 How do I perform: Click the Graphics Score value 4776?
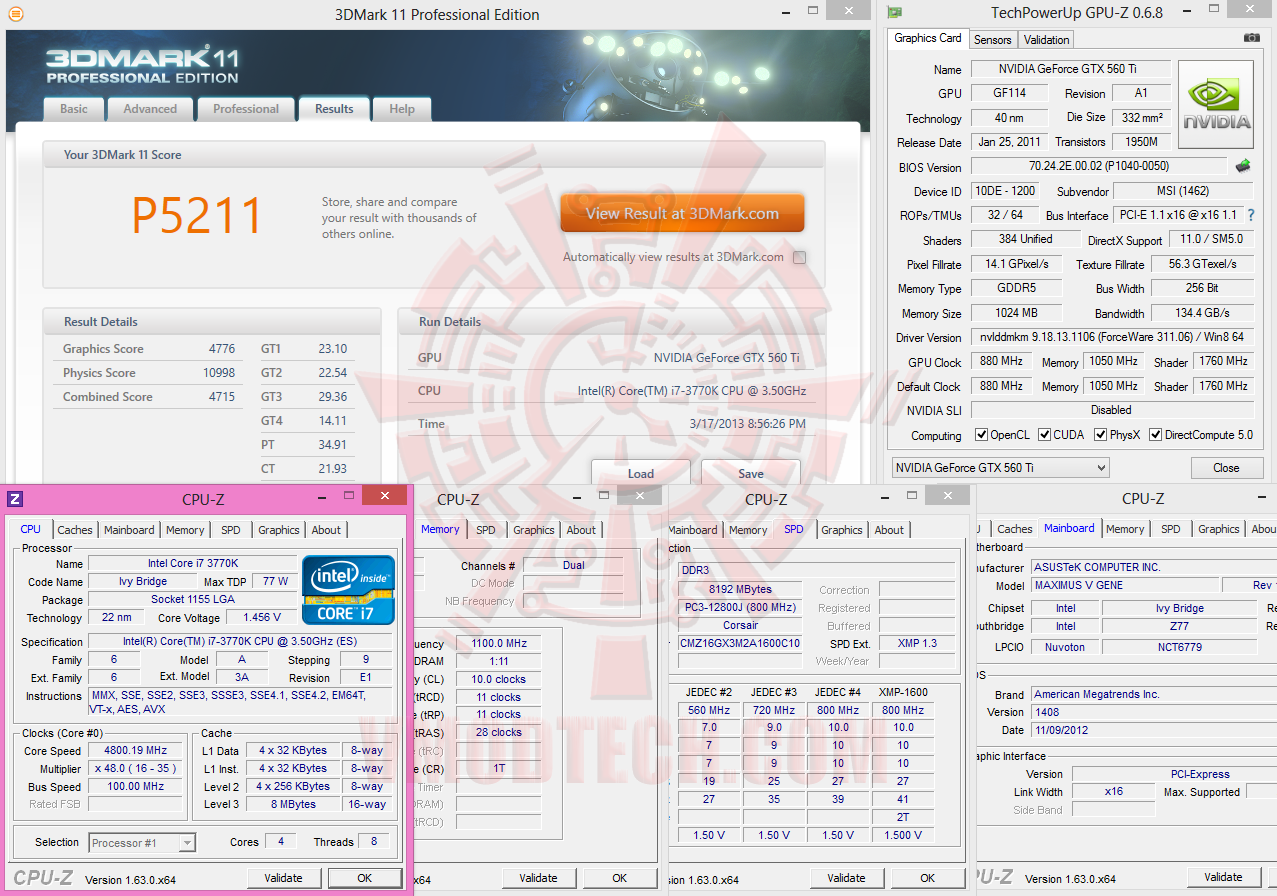[x=222, y=348]
